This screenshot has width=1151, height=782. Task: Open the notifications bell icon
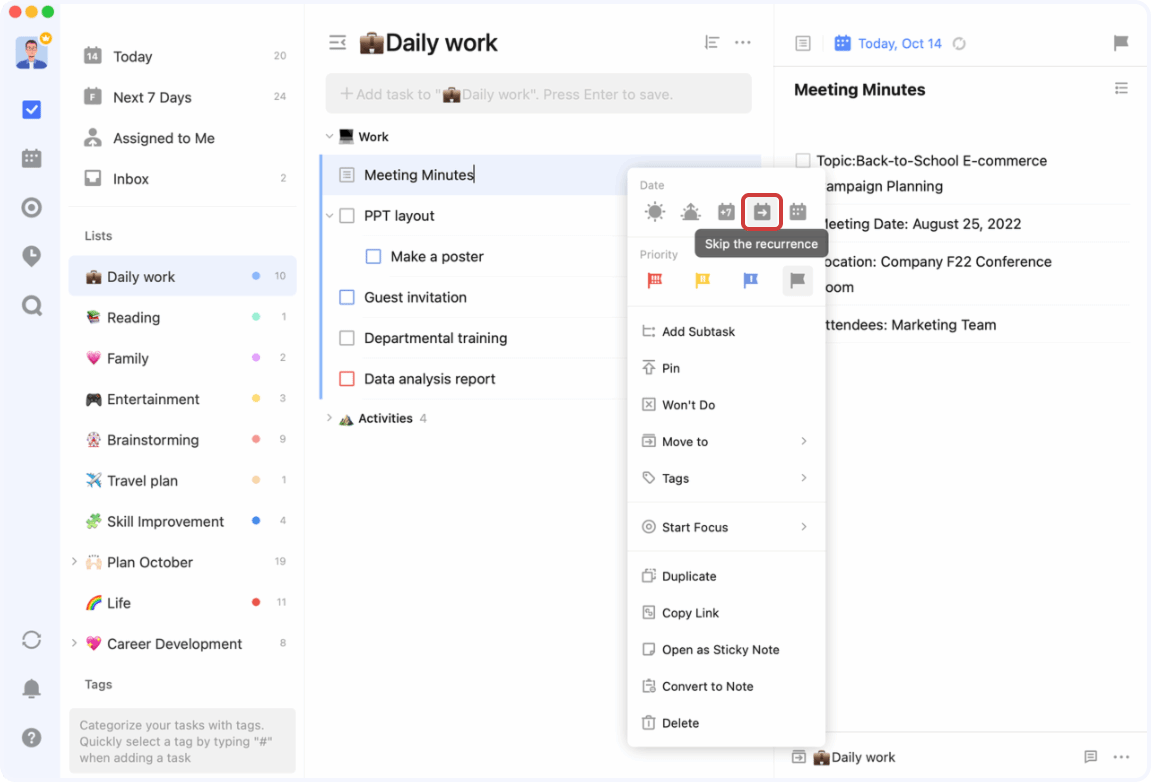coord(32,688)
